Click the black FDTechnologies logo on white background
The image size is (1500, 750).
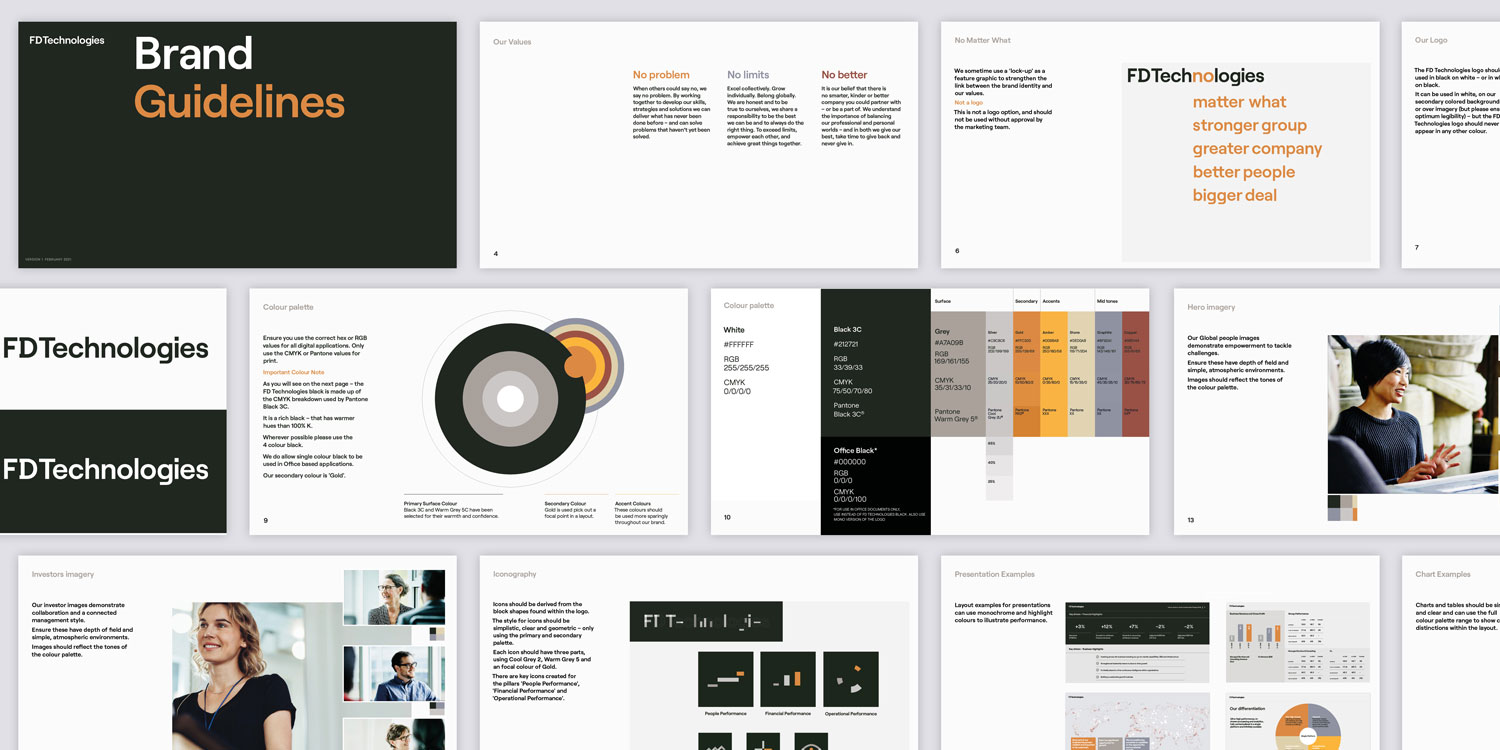click(106, 348)
